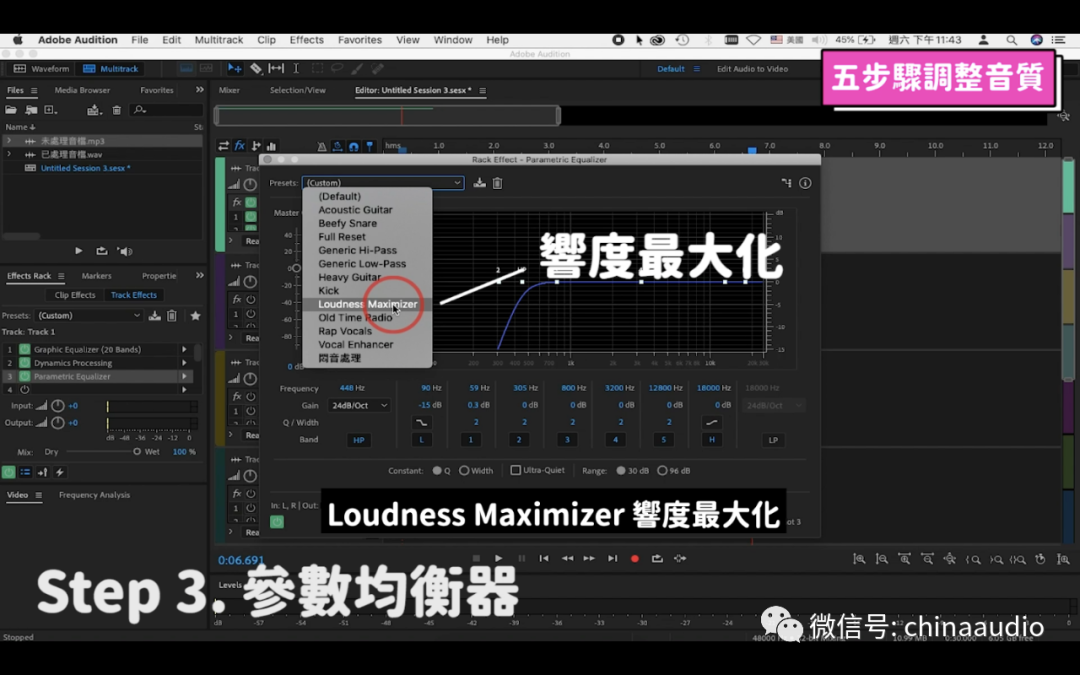The height and width of the screenshot is (675, 1080).
Task: Toggle power of Graphic Equalizer effect
Action: (25, 349)
